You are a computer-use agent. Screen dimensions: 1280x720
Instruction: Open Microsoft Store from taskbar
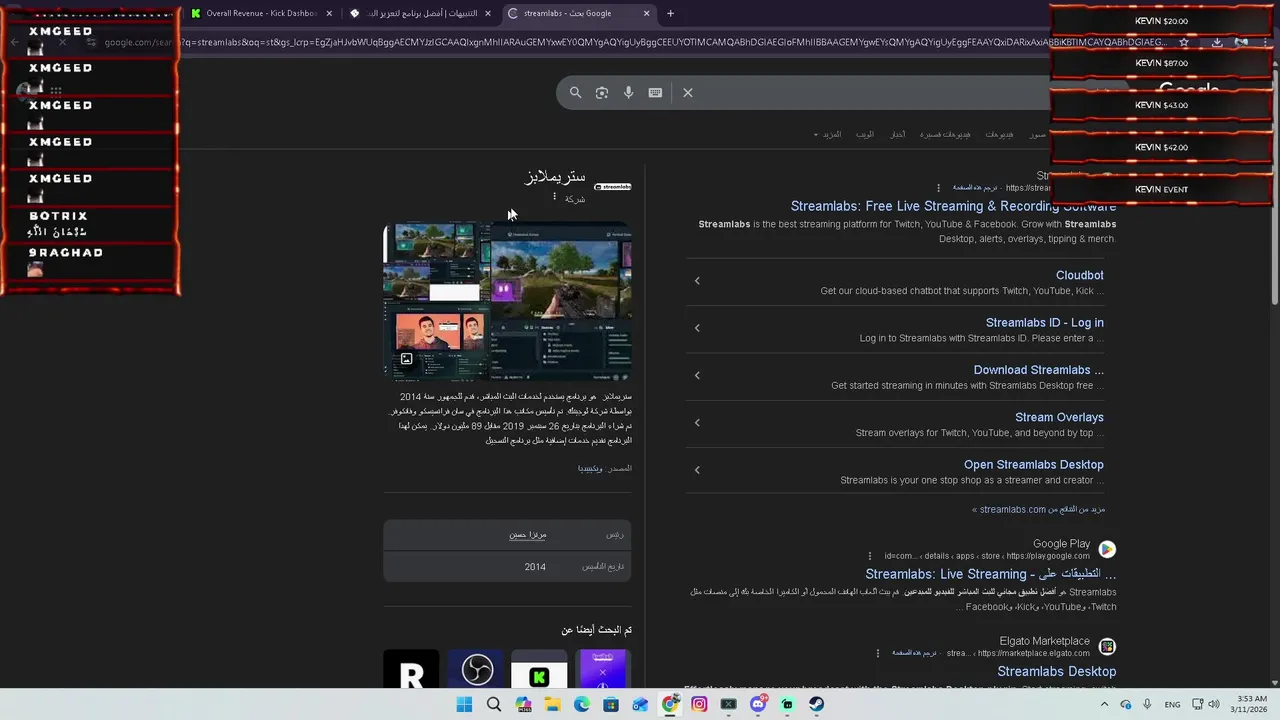coord(611,704)
